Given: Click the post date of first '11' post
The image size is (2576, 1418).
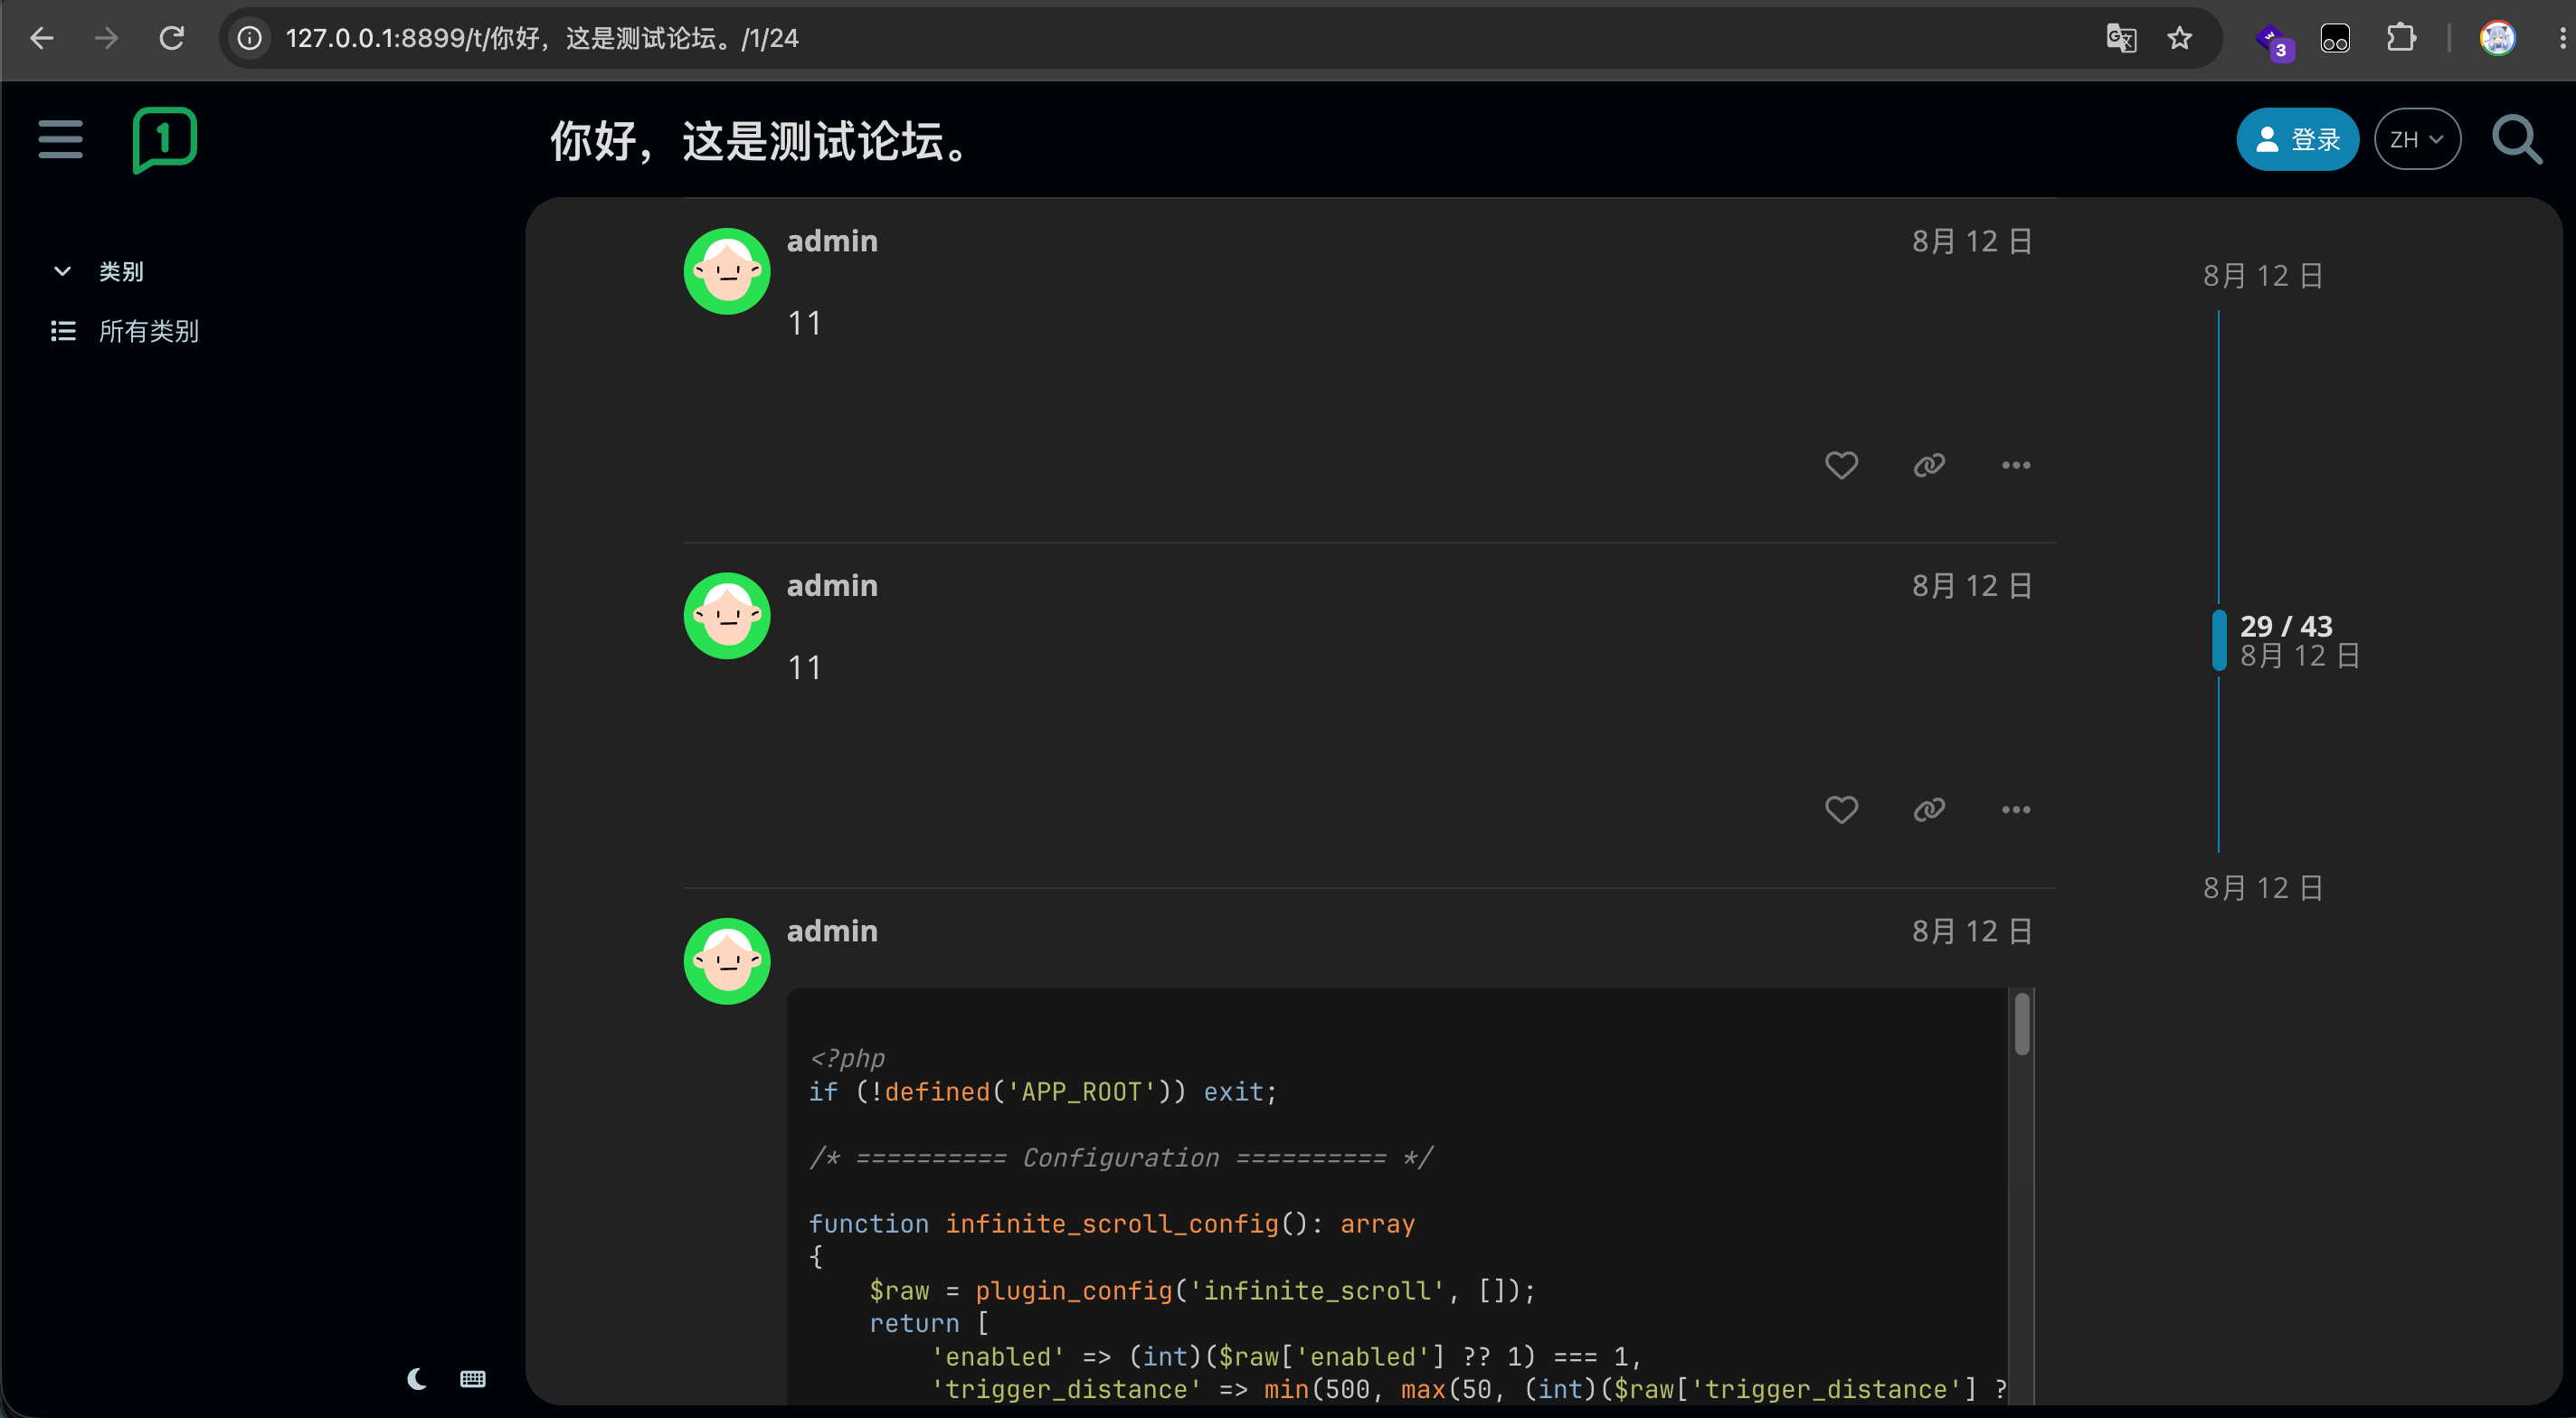Looking at the screenshot, I should pyautogui.click(x=1971, y=241).
